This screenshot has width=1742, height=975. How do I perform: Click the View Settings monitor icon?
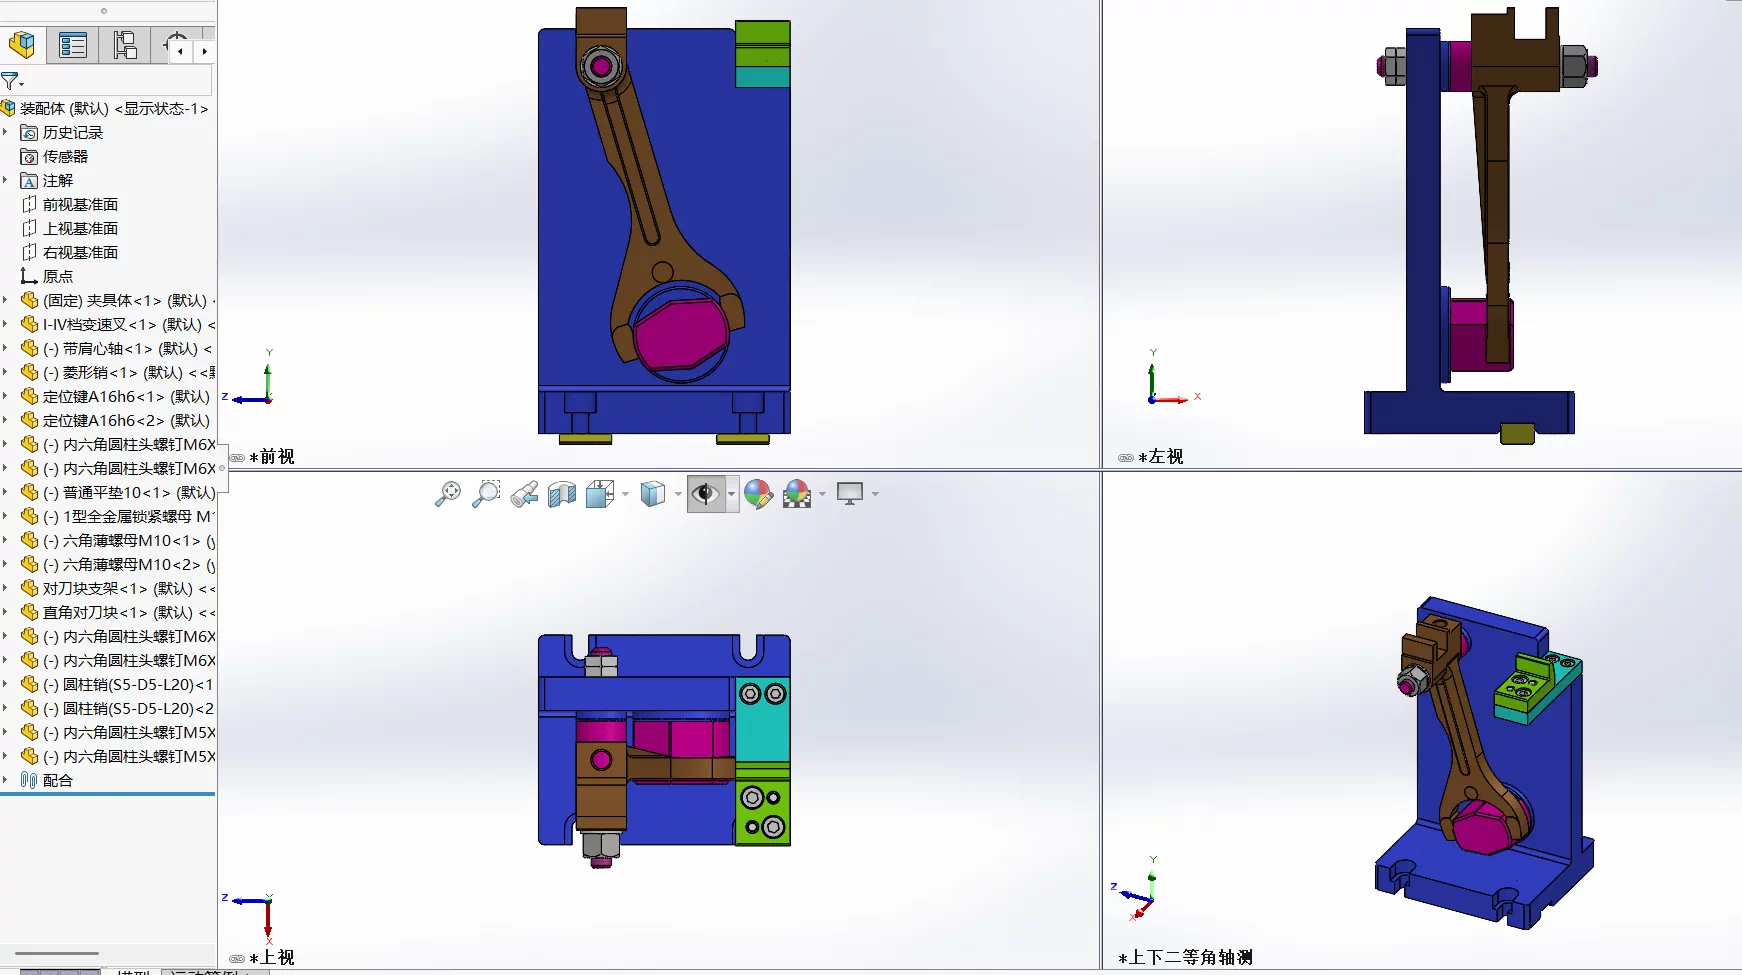pyautogui.click(x=850, y=494)
